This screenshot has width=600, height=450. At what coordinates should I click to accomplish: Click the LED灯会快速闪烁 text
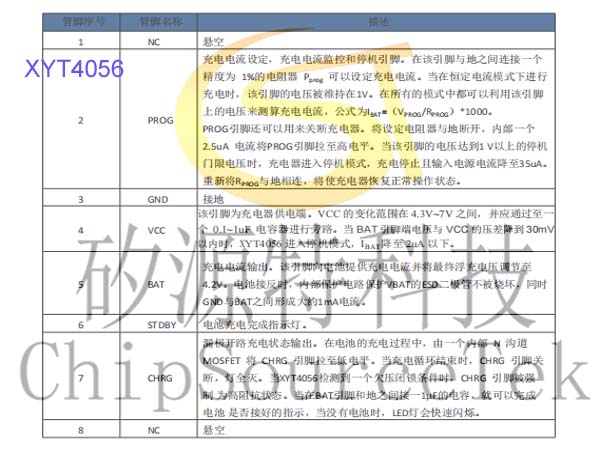point(435,412)
